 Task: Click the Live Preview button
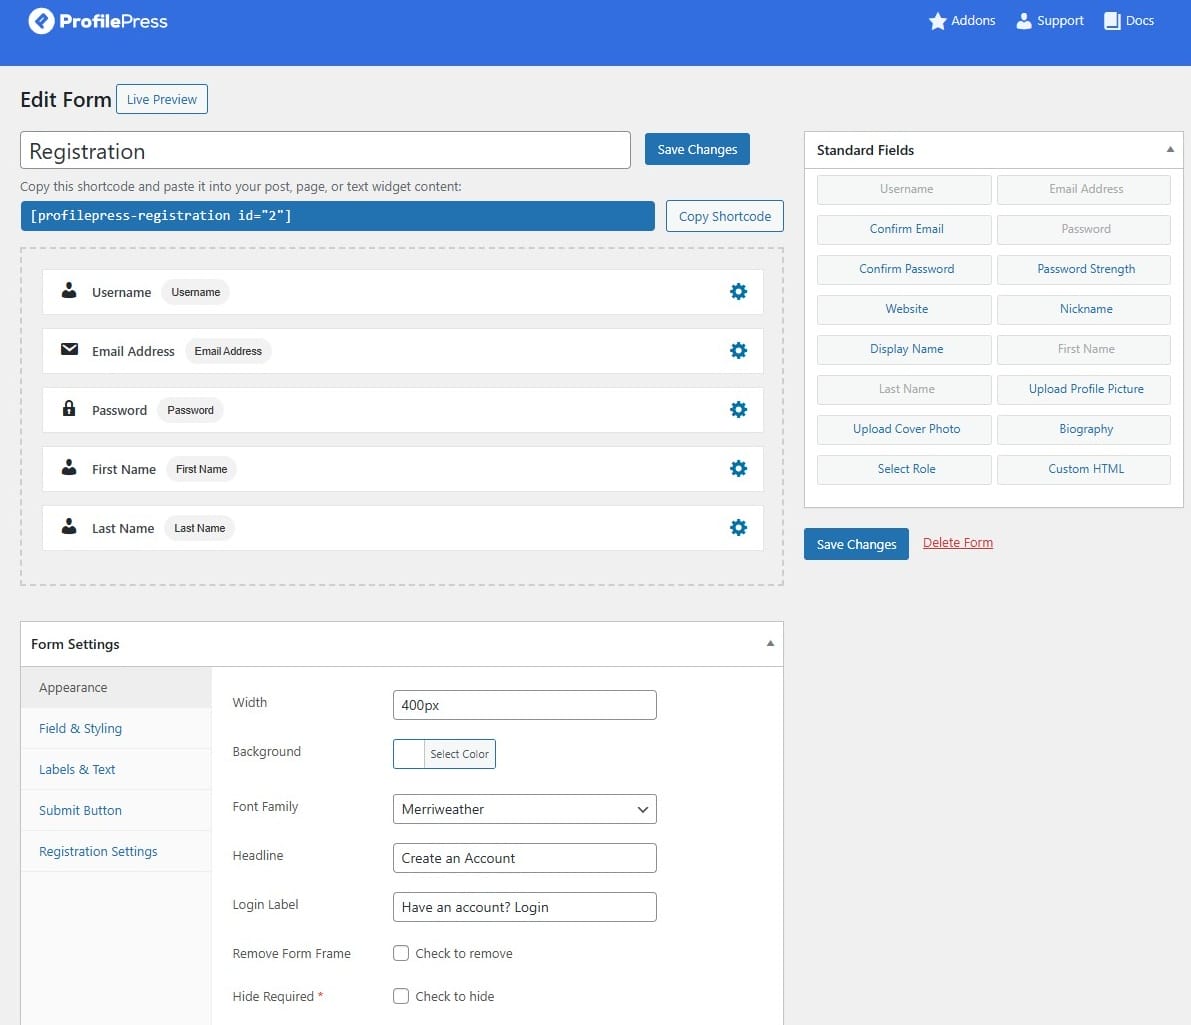click(x=162, y=100)
